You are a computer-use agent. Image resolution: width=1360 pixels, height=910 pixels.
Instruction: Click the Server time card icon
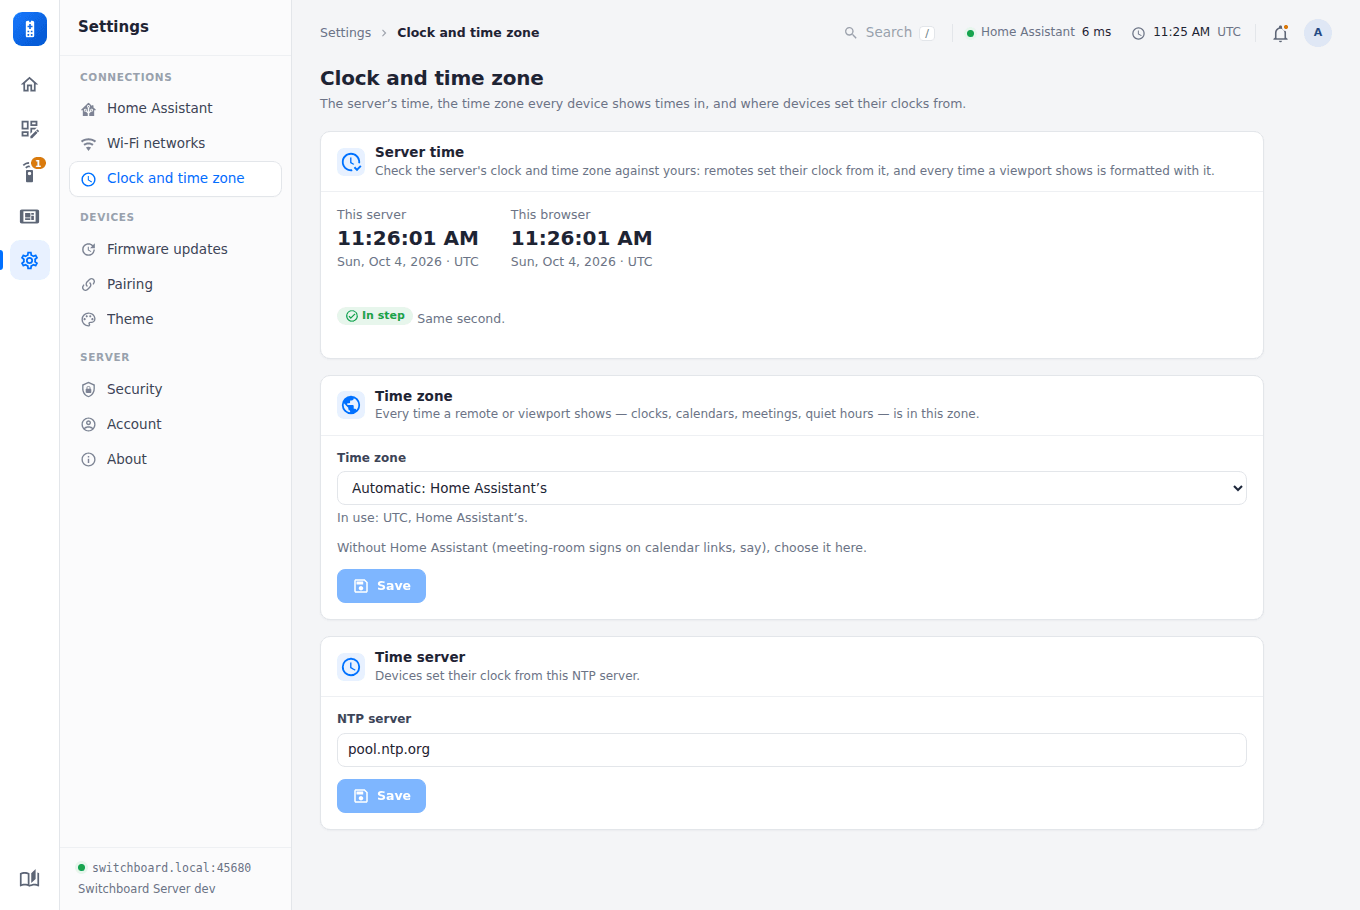351,161
